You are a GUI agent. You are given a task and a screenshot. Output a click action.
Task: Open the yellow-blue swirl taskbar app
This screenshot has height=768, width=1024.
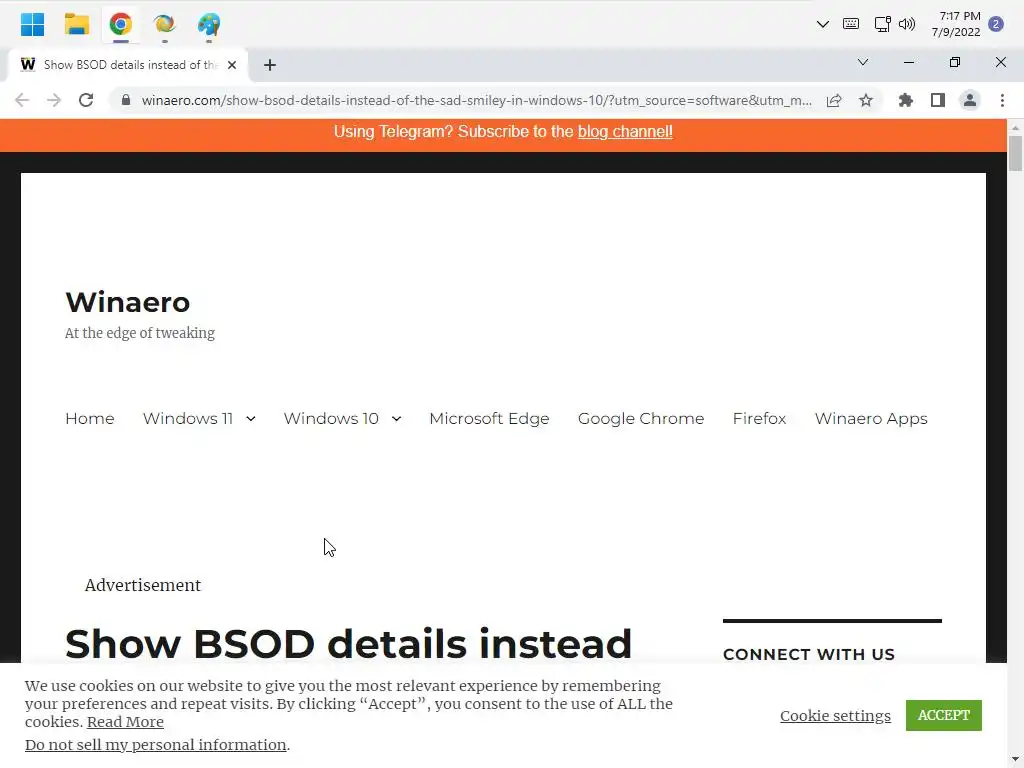coord(165,24)
